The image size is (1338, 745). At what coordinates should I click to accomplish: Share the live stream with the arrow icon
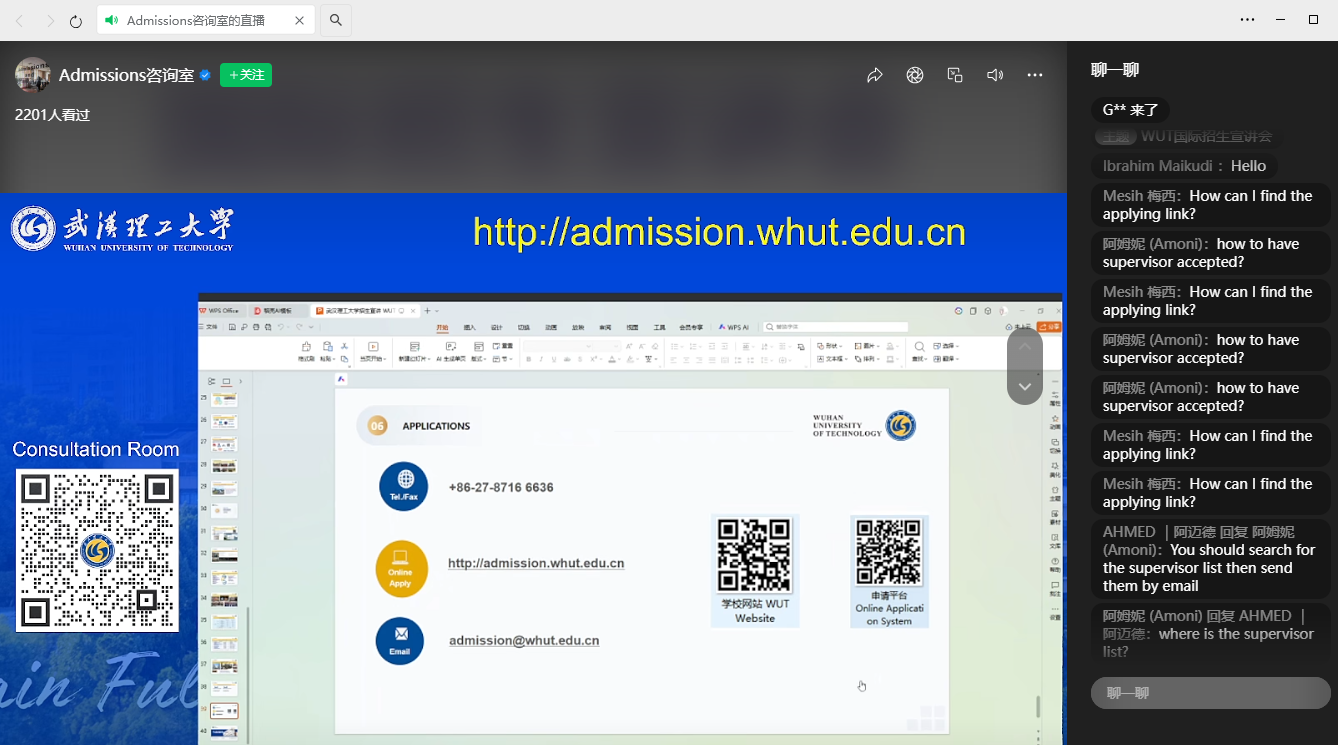pos(875,75)
